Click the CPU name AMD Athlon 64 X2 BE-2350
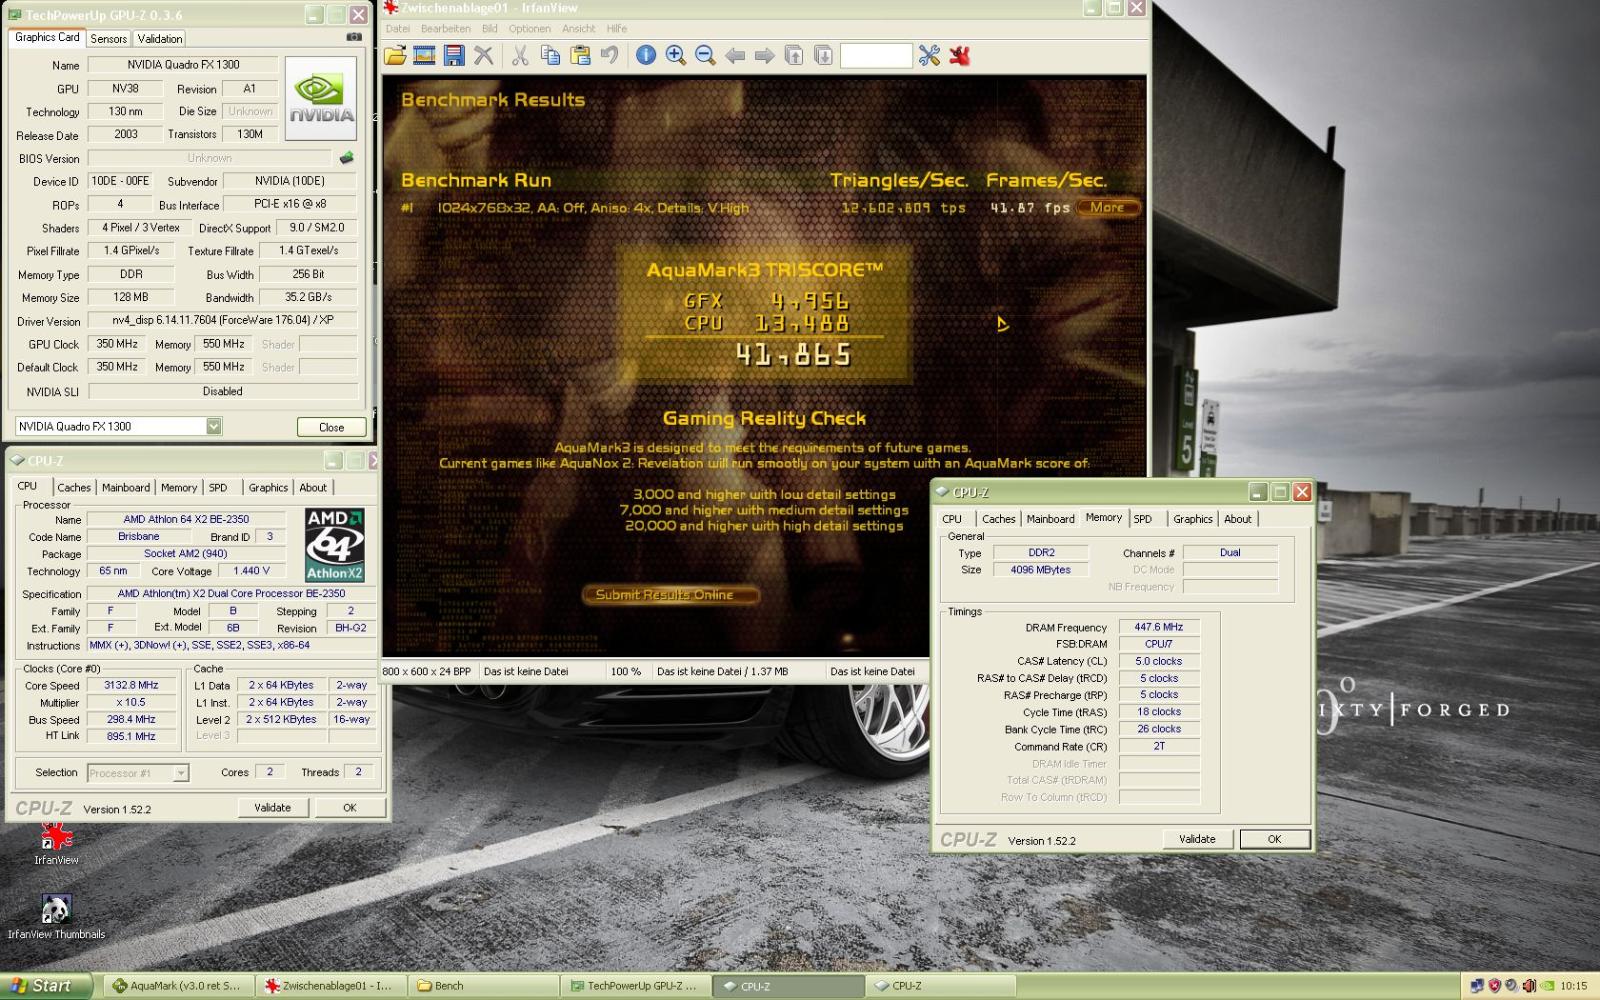Viewport: 1600px width, 1000px height. pyautogui.click(x=186, y=520)
